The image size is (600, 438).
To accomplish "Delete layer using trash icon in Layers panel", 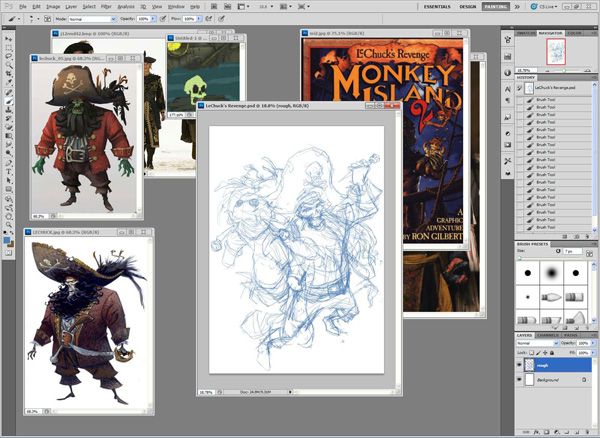I will (x=588, y=432).
